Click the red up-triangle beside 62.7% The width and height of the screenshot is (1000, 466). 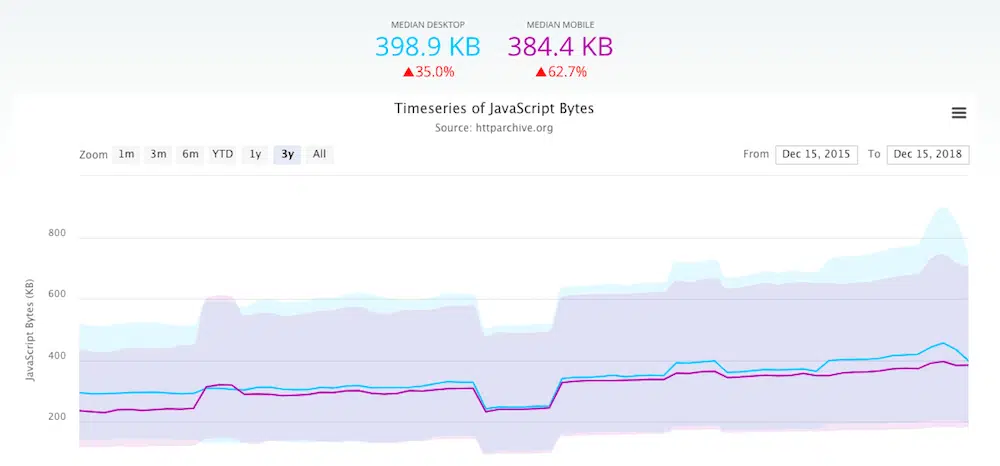click(x=541, y=72)
